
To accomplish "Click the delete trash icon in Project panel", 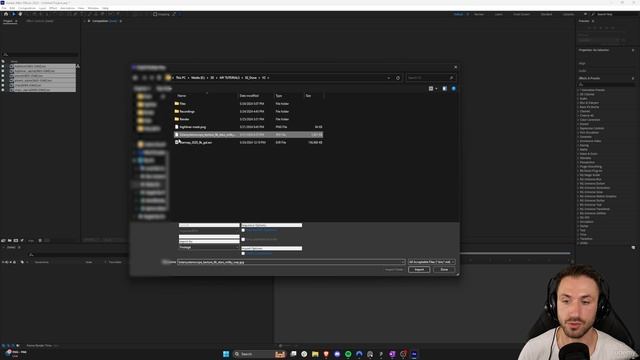I will pos(40,240).
